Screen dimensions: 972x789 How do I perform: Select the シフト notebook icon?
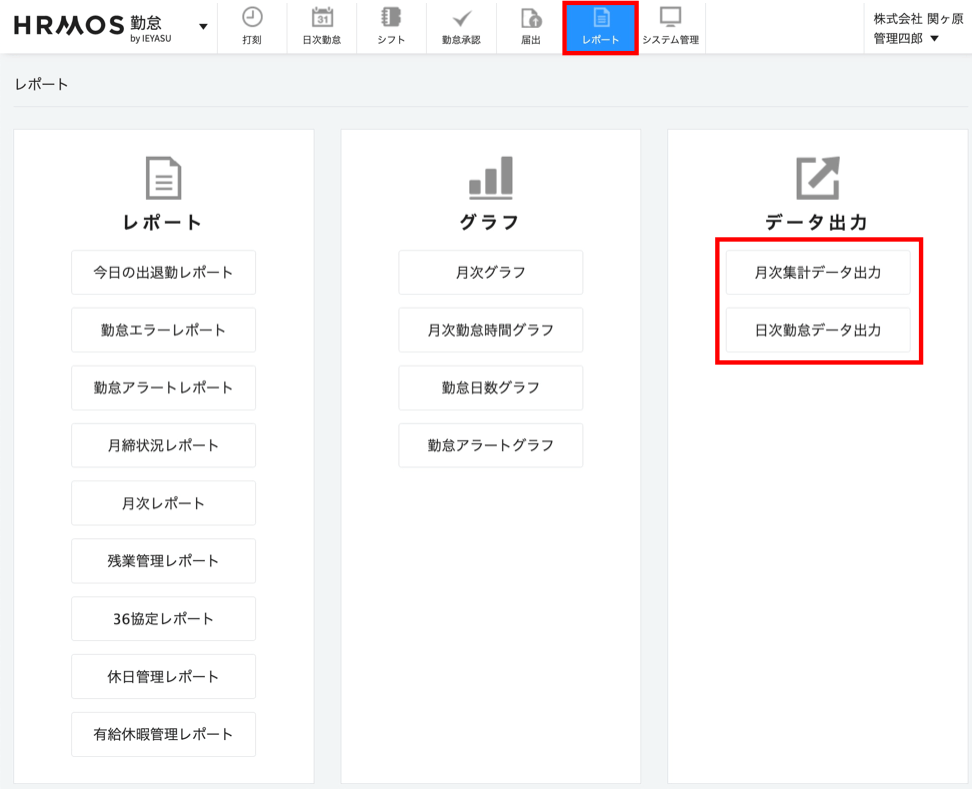(391, 18)
